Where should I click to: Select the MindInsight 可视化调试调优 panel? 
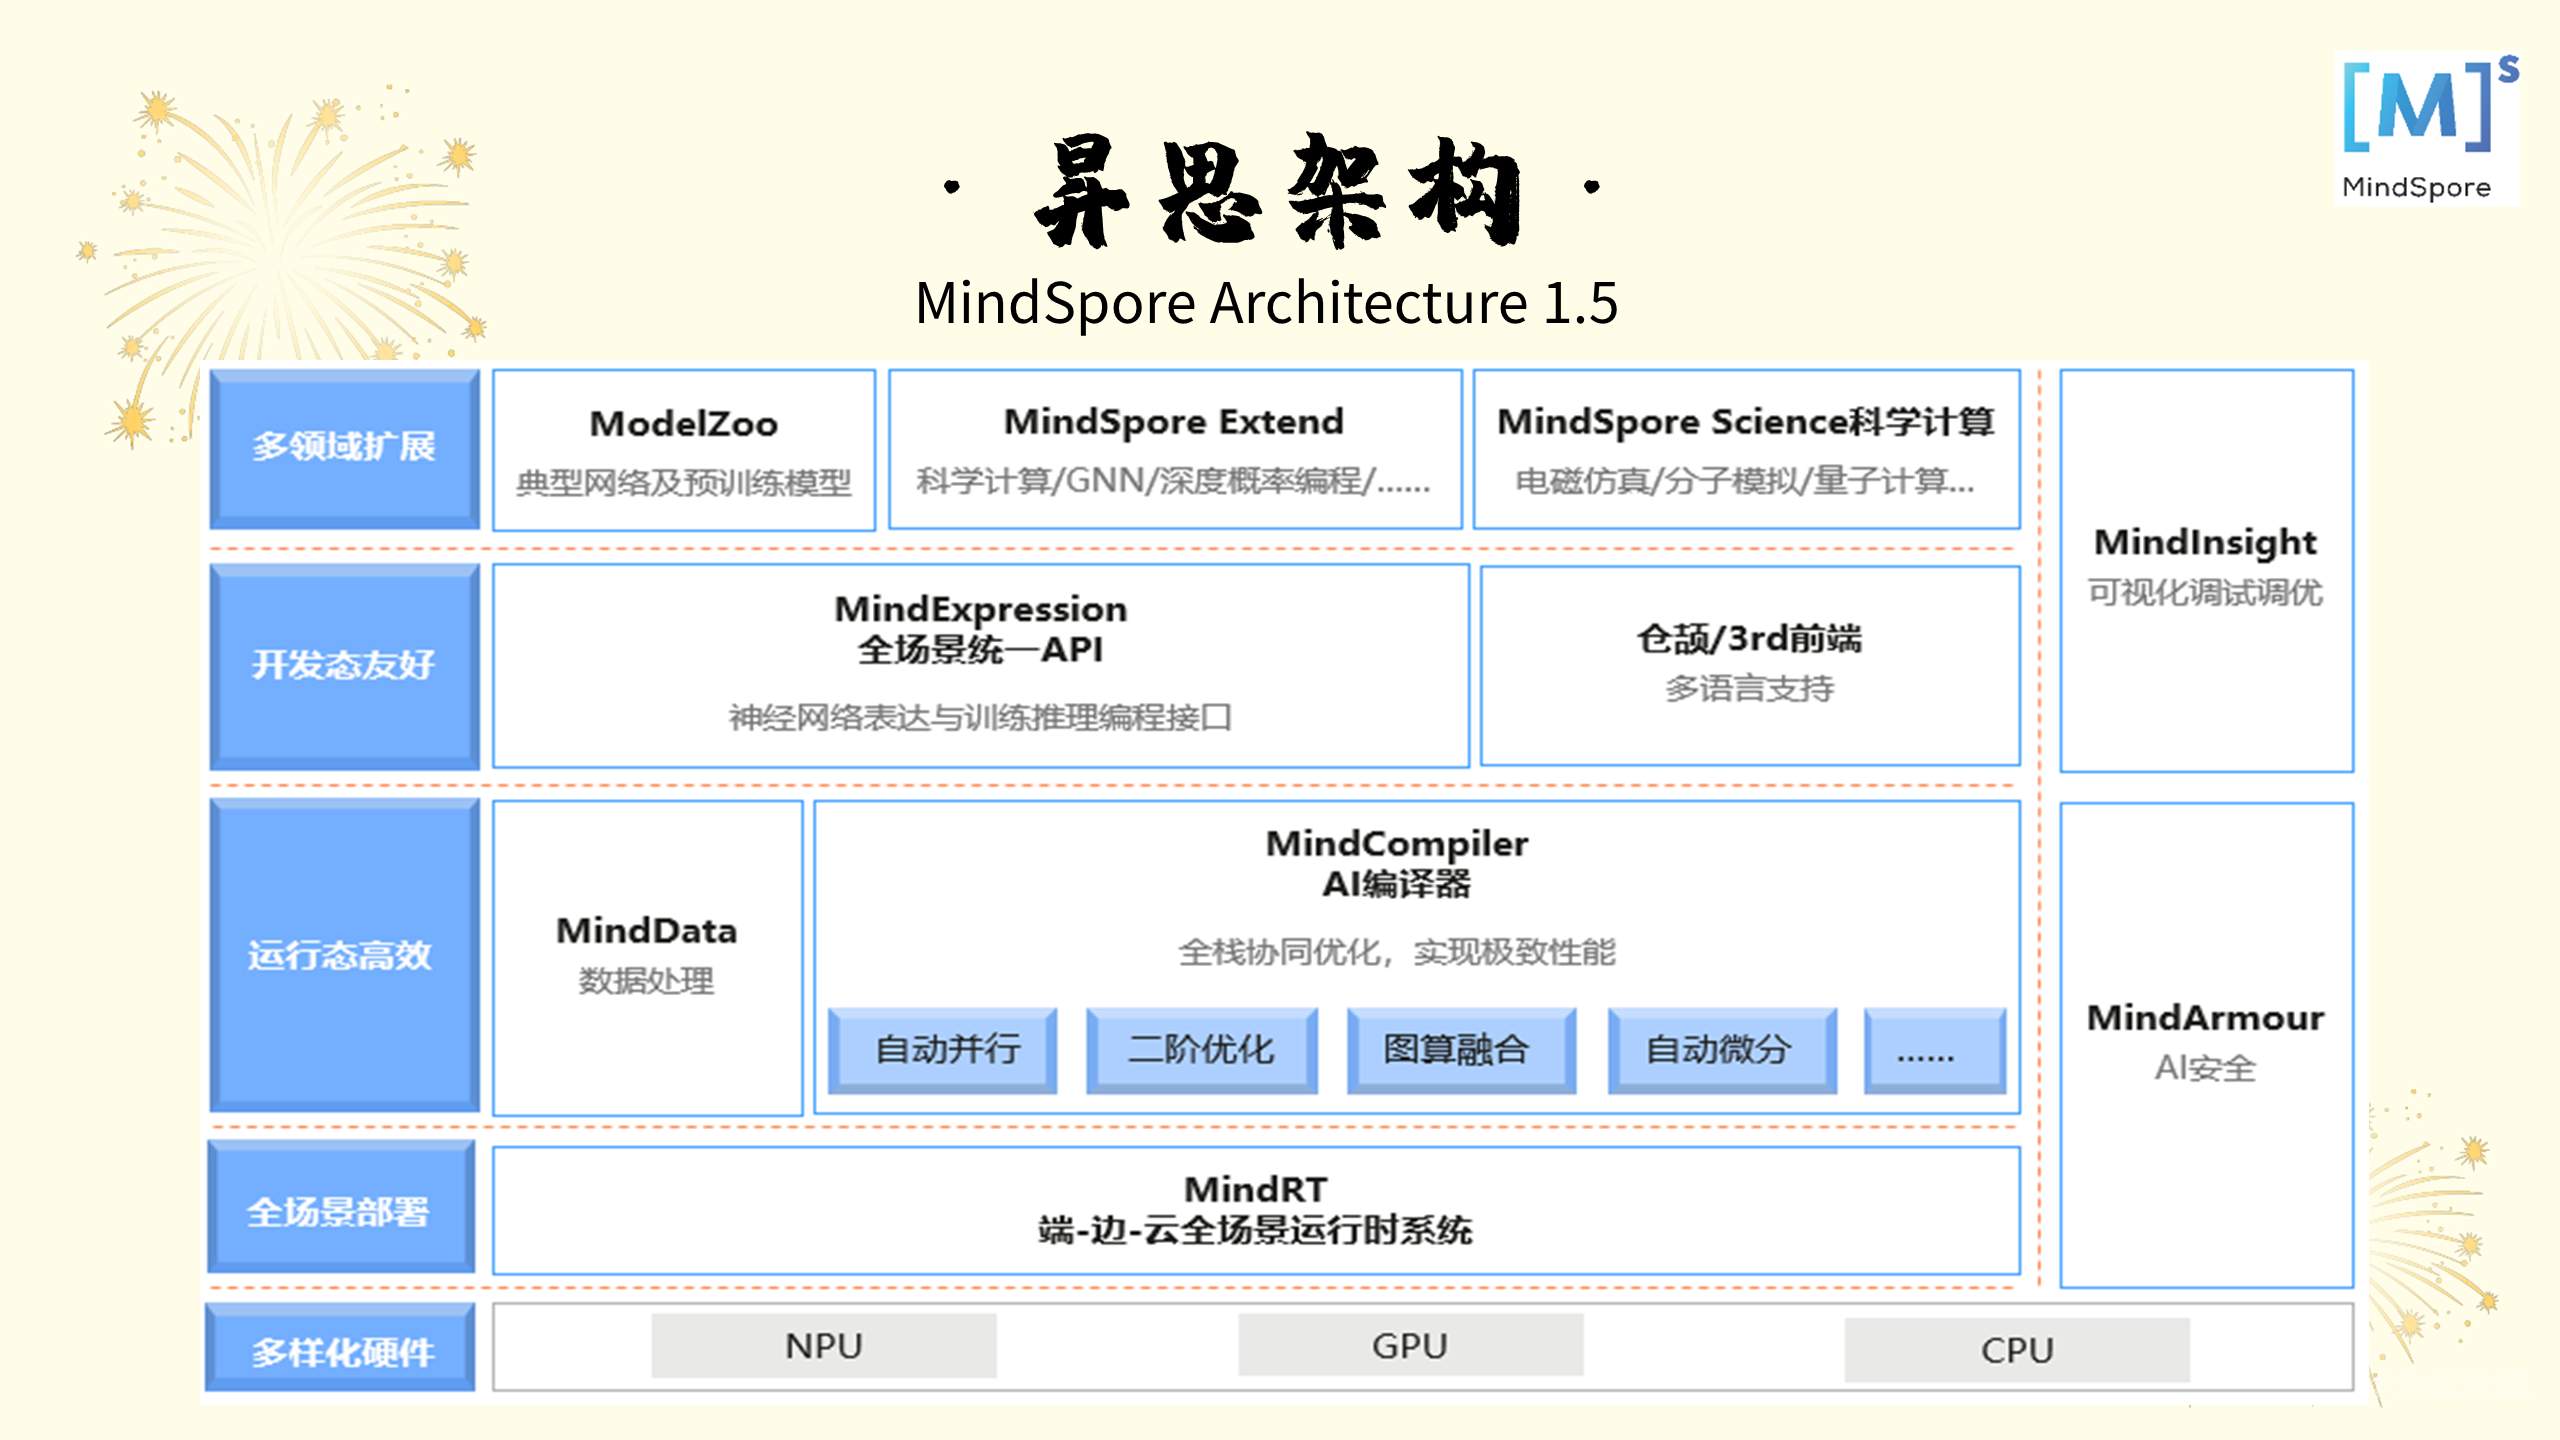point(2206,570)
